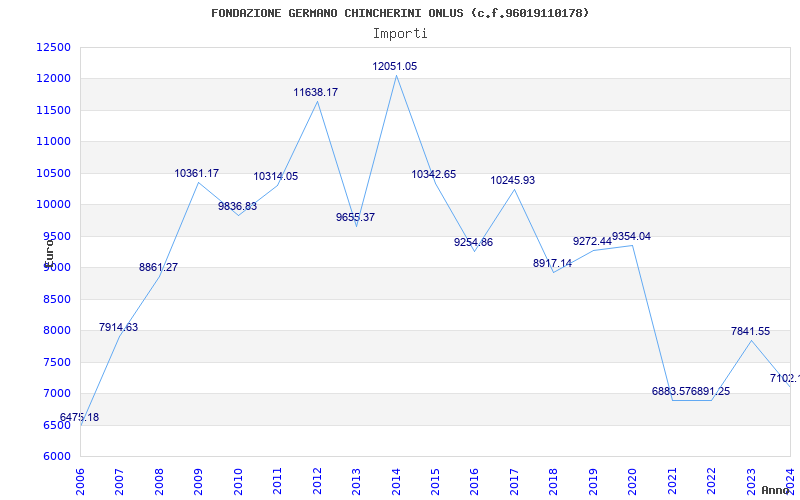Select the 2009 year axis label
This screenshot has height=500, width=800.
point(198,481)
